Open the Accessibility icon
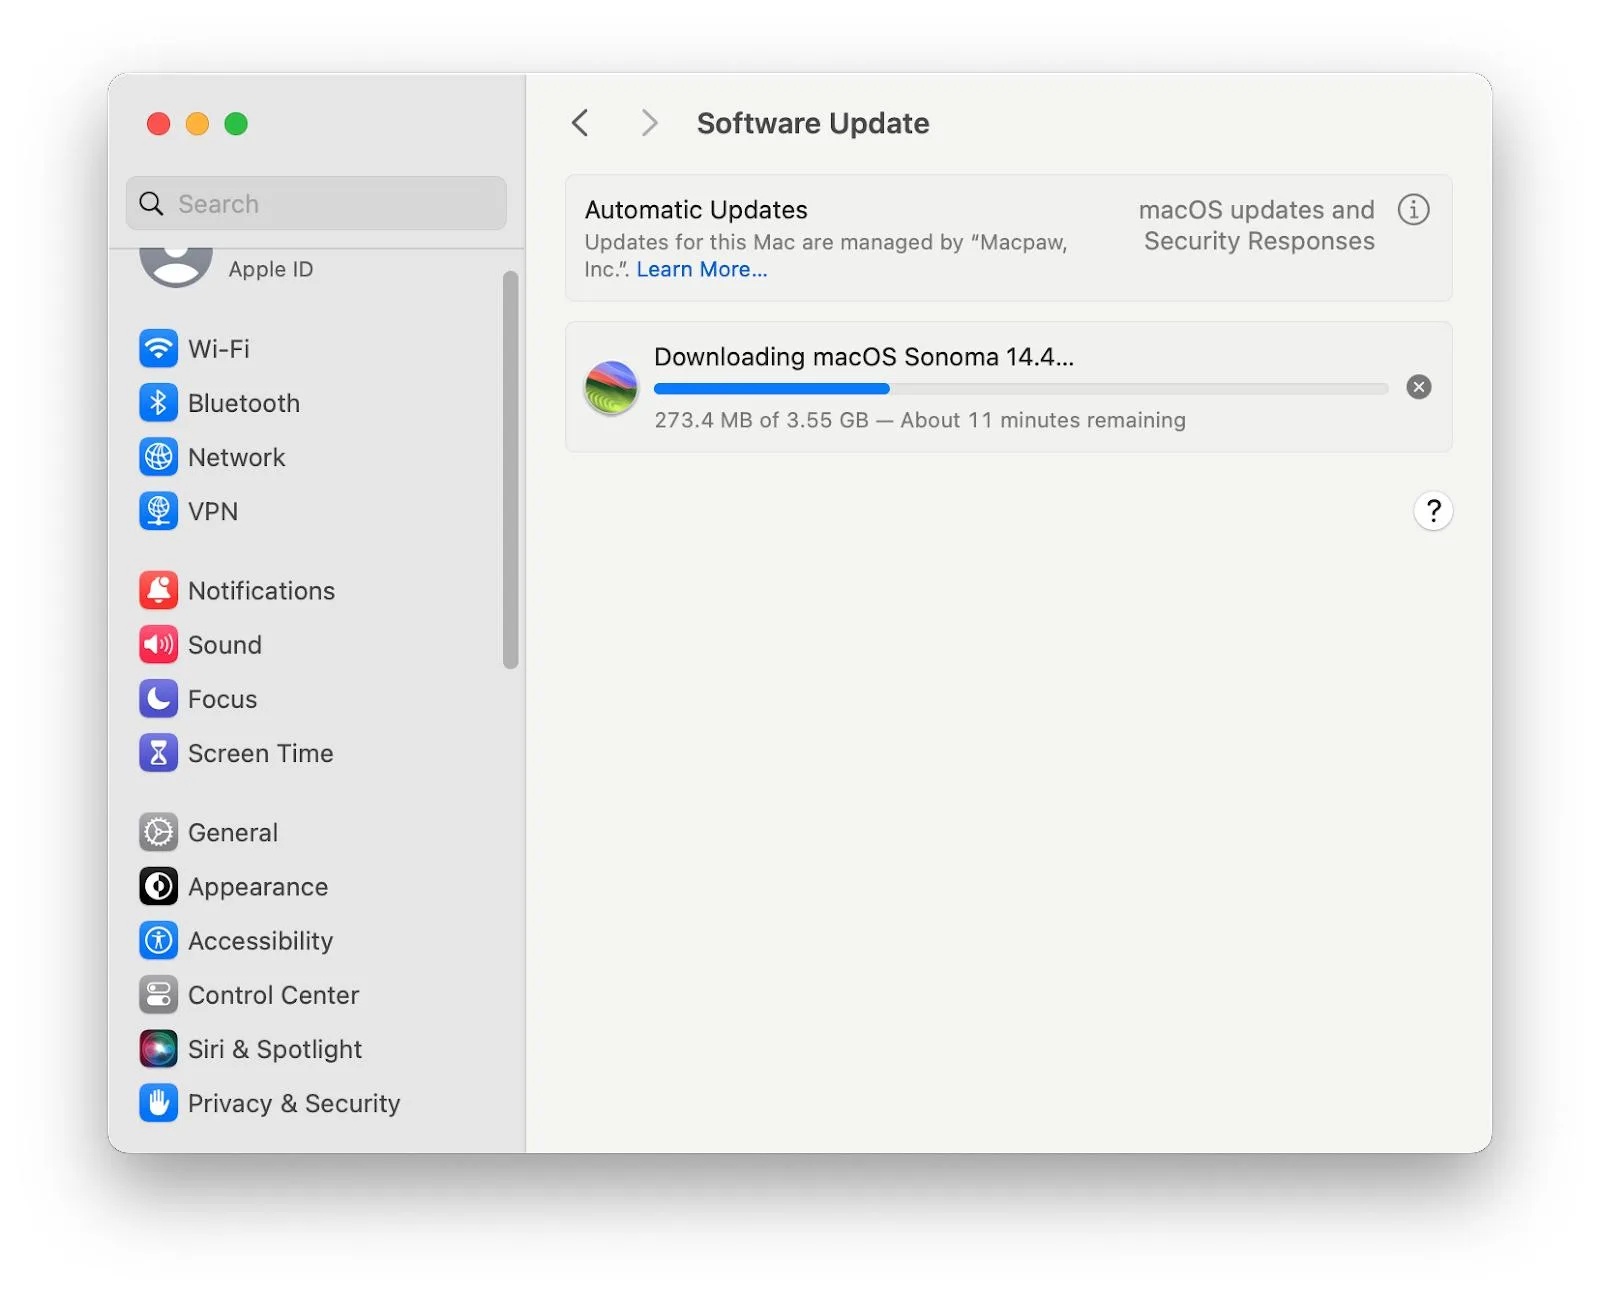The image size is (1600, 1296). (158, 940)
